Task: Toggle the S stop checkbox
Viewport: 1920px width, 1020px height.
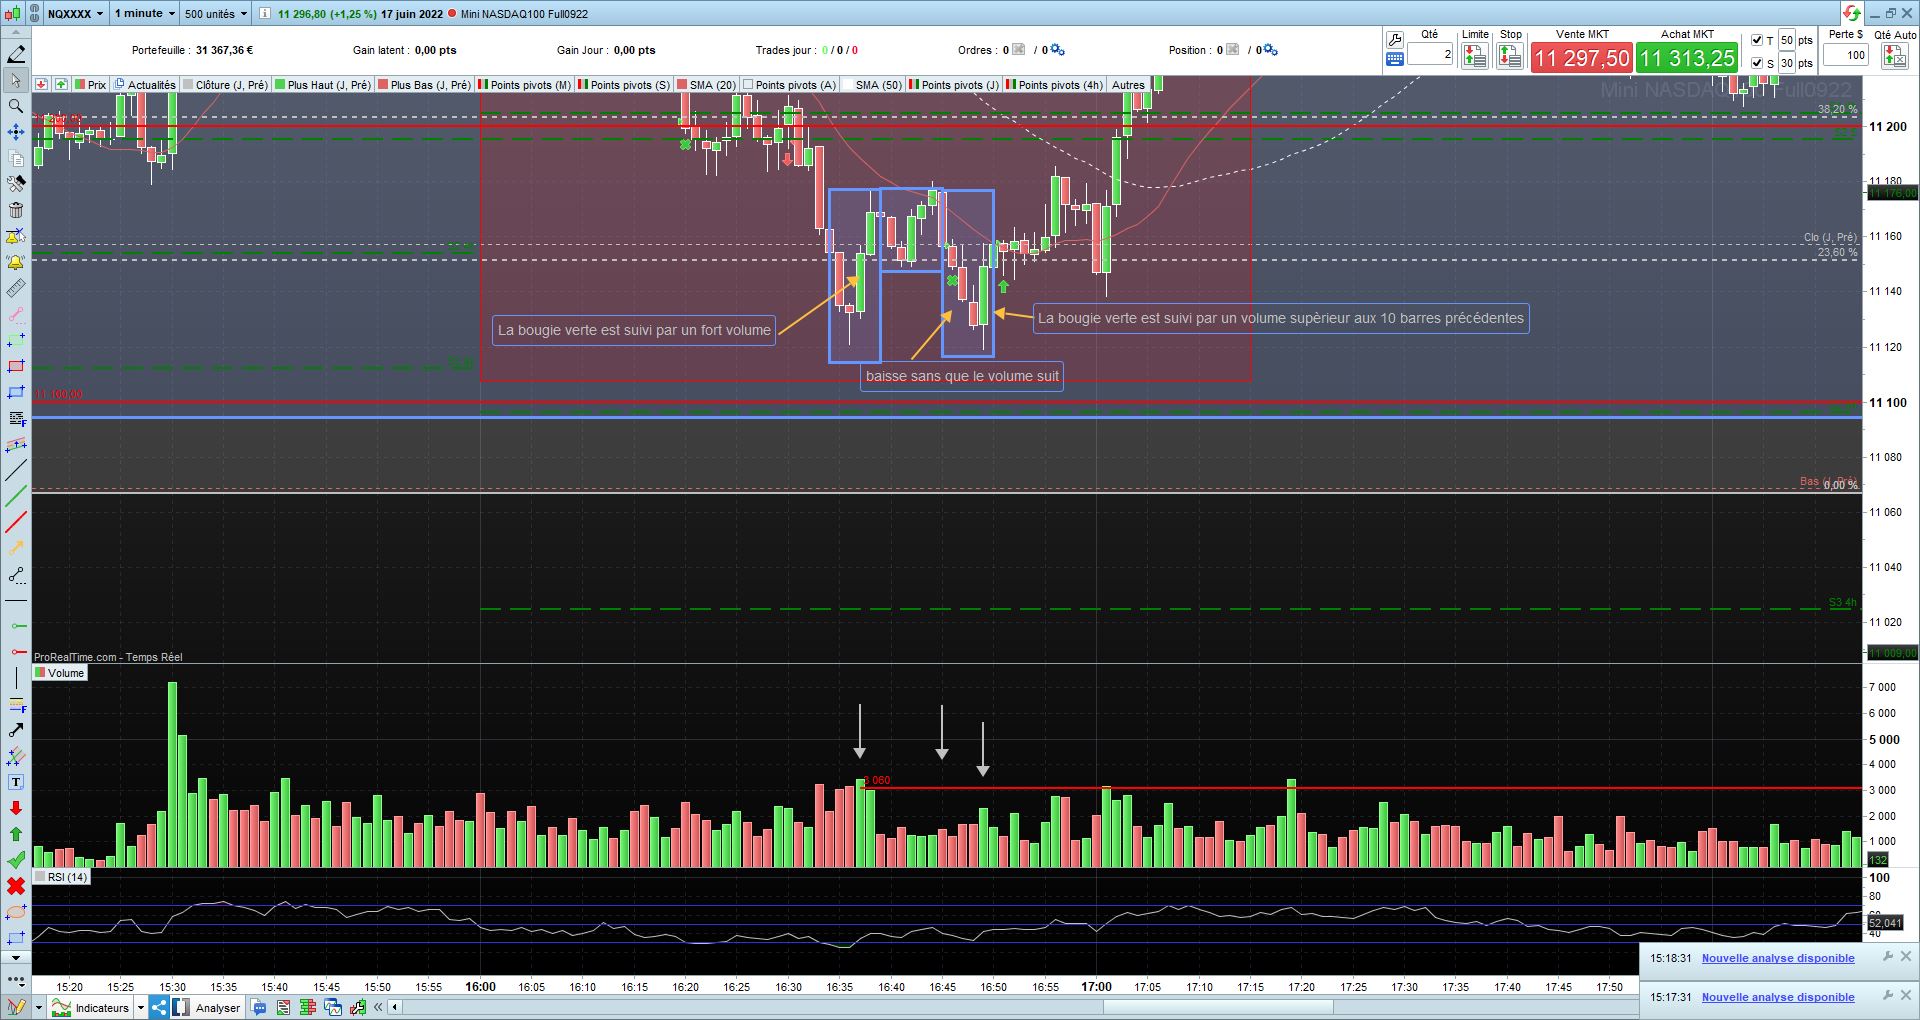Action: [x=1757, y=63]
